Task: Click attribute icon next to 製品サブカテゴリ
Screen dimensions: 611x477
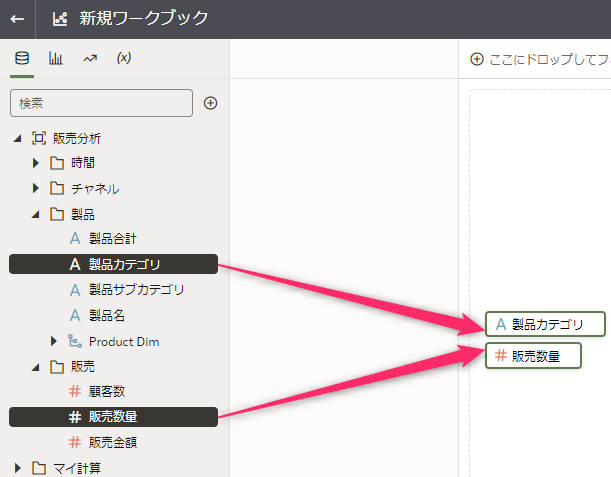Action: (75, 290)
